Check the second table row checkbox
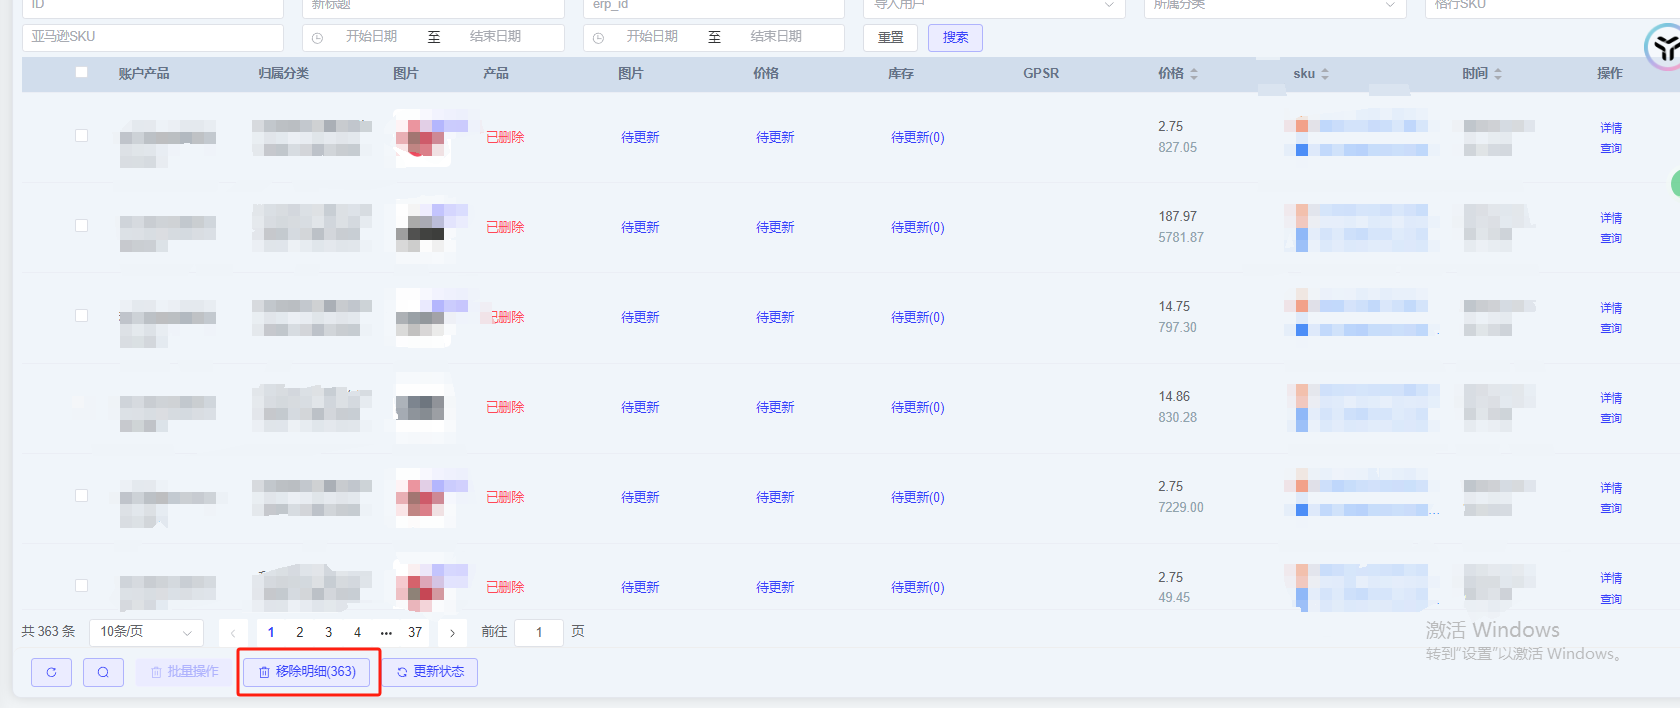Viewport: 1680px width, 708px height. tap(81, 226)
